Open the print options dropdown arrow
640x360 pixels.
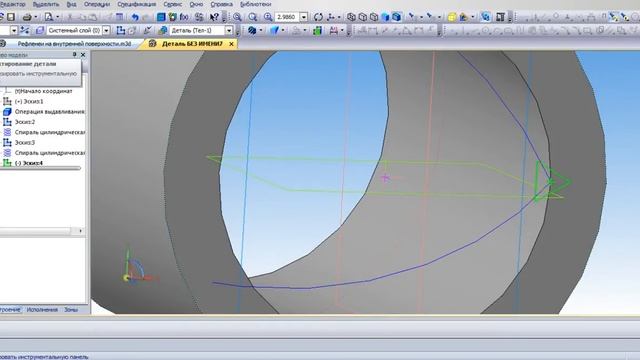pos(36,17)
